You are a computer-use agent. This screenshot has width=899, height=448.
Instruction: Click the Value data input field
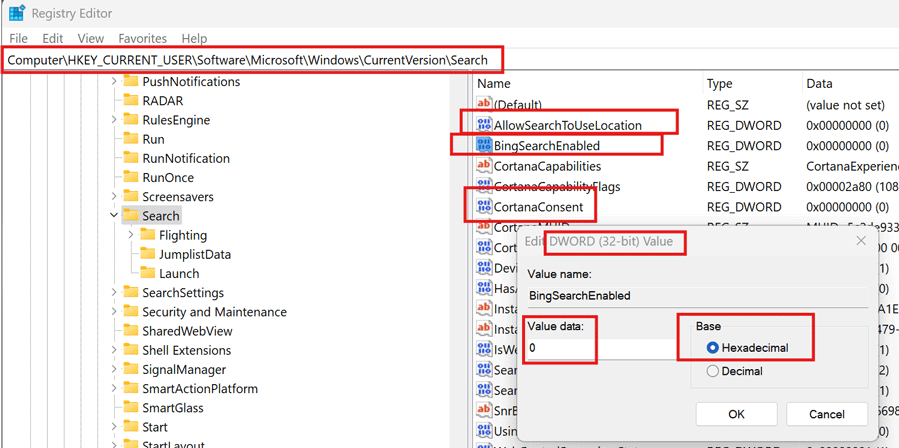pos(603,347)
